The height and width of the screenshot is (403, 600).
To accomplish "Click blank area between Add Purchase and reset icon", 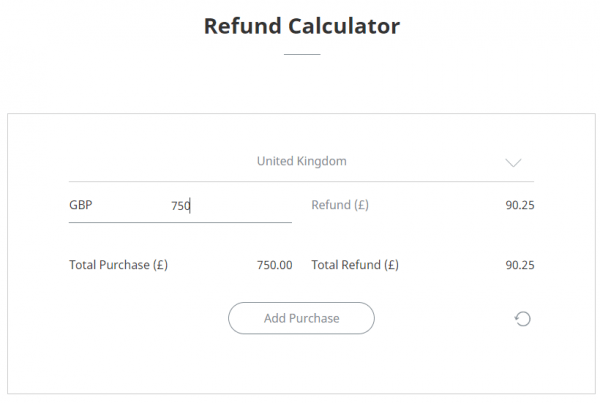I will pyautogui.click(x=445, y=319).
